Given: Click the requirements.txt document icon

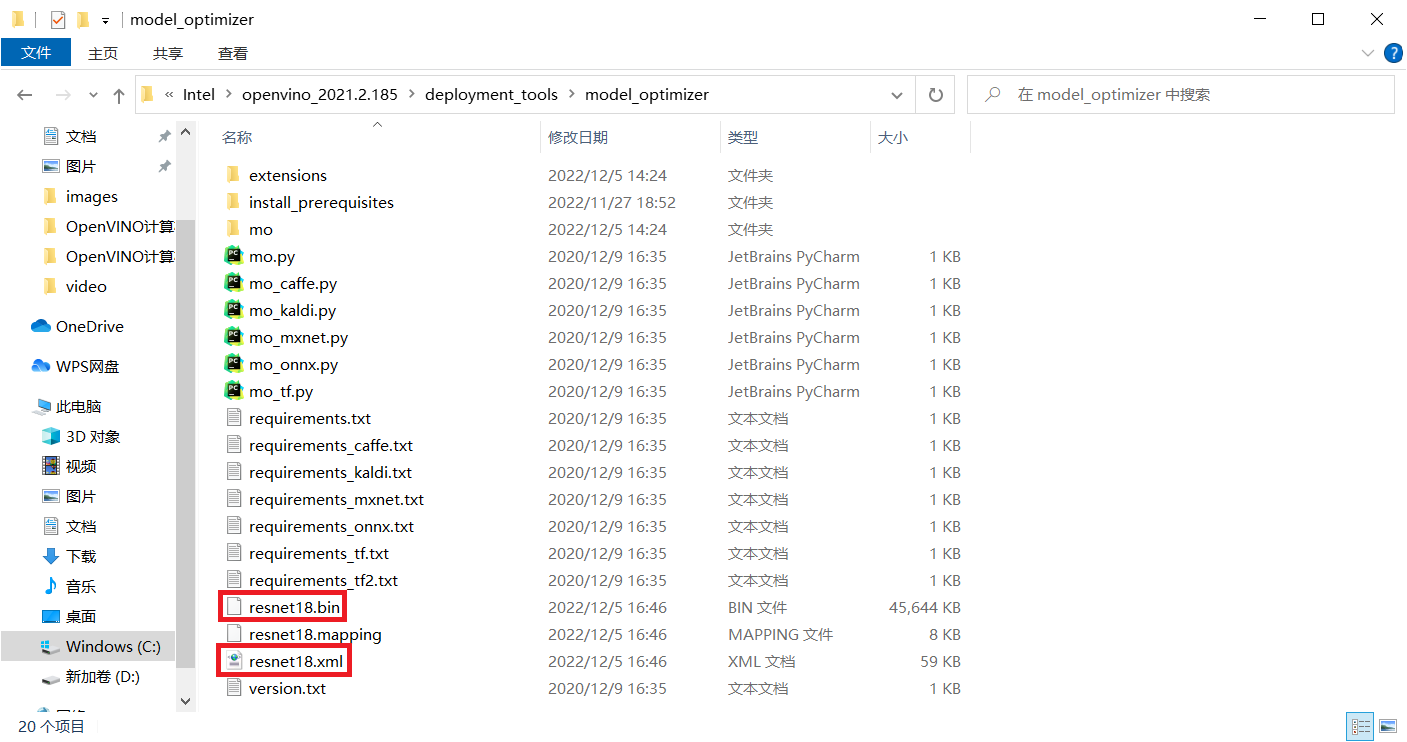Looking at the screenshot, I should 233,418.
